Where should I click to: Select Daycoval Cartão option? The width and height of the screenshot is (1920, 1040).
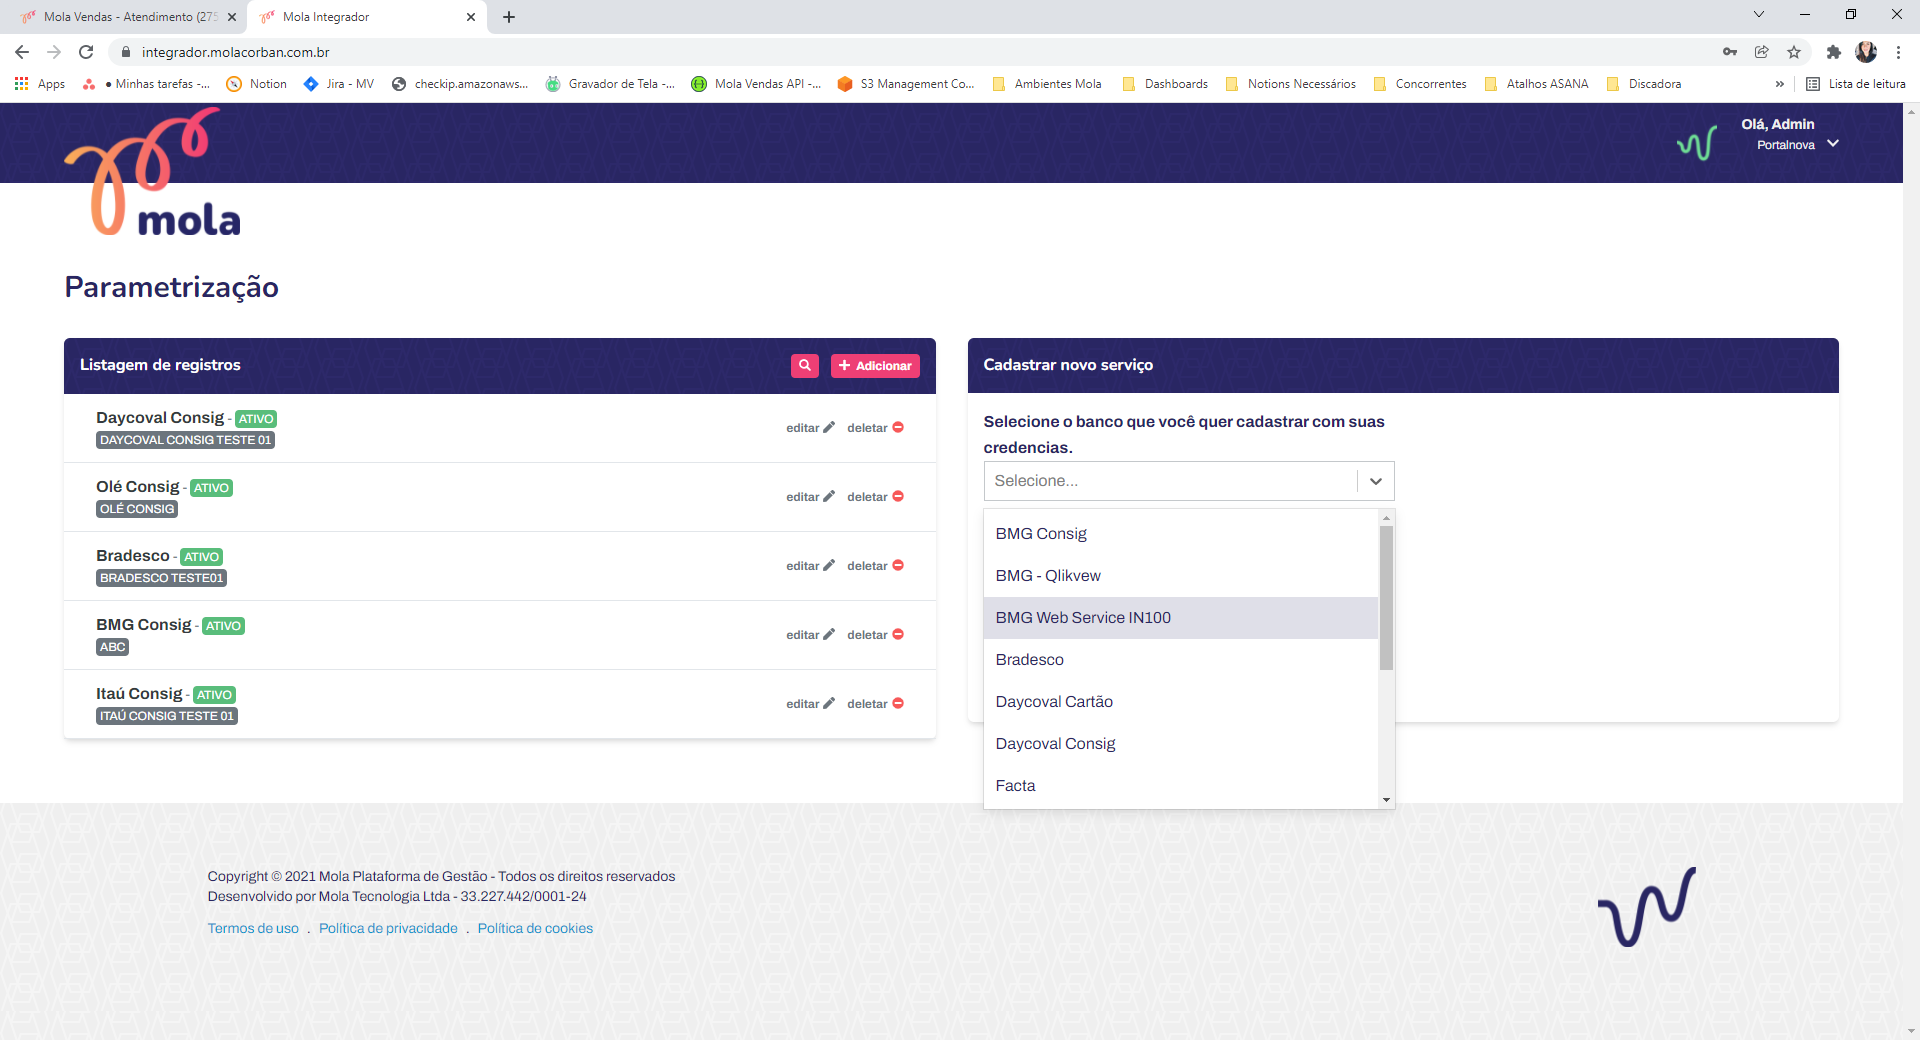click(1180, 702)
